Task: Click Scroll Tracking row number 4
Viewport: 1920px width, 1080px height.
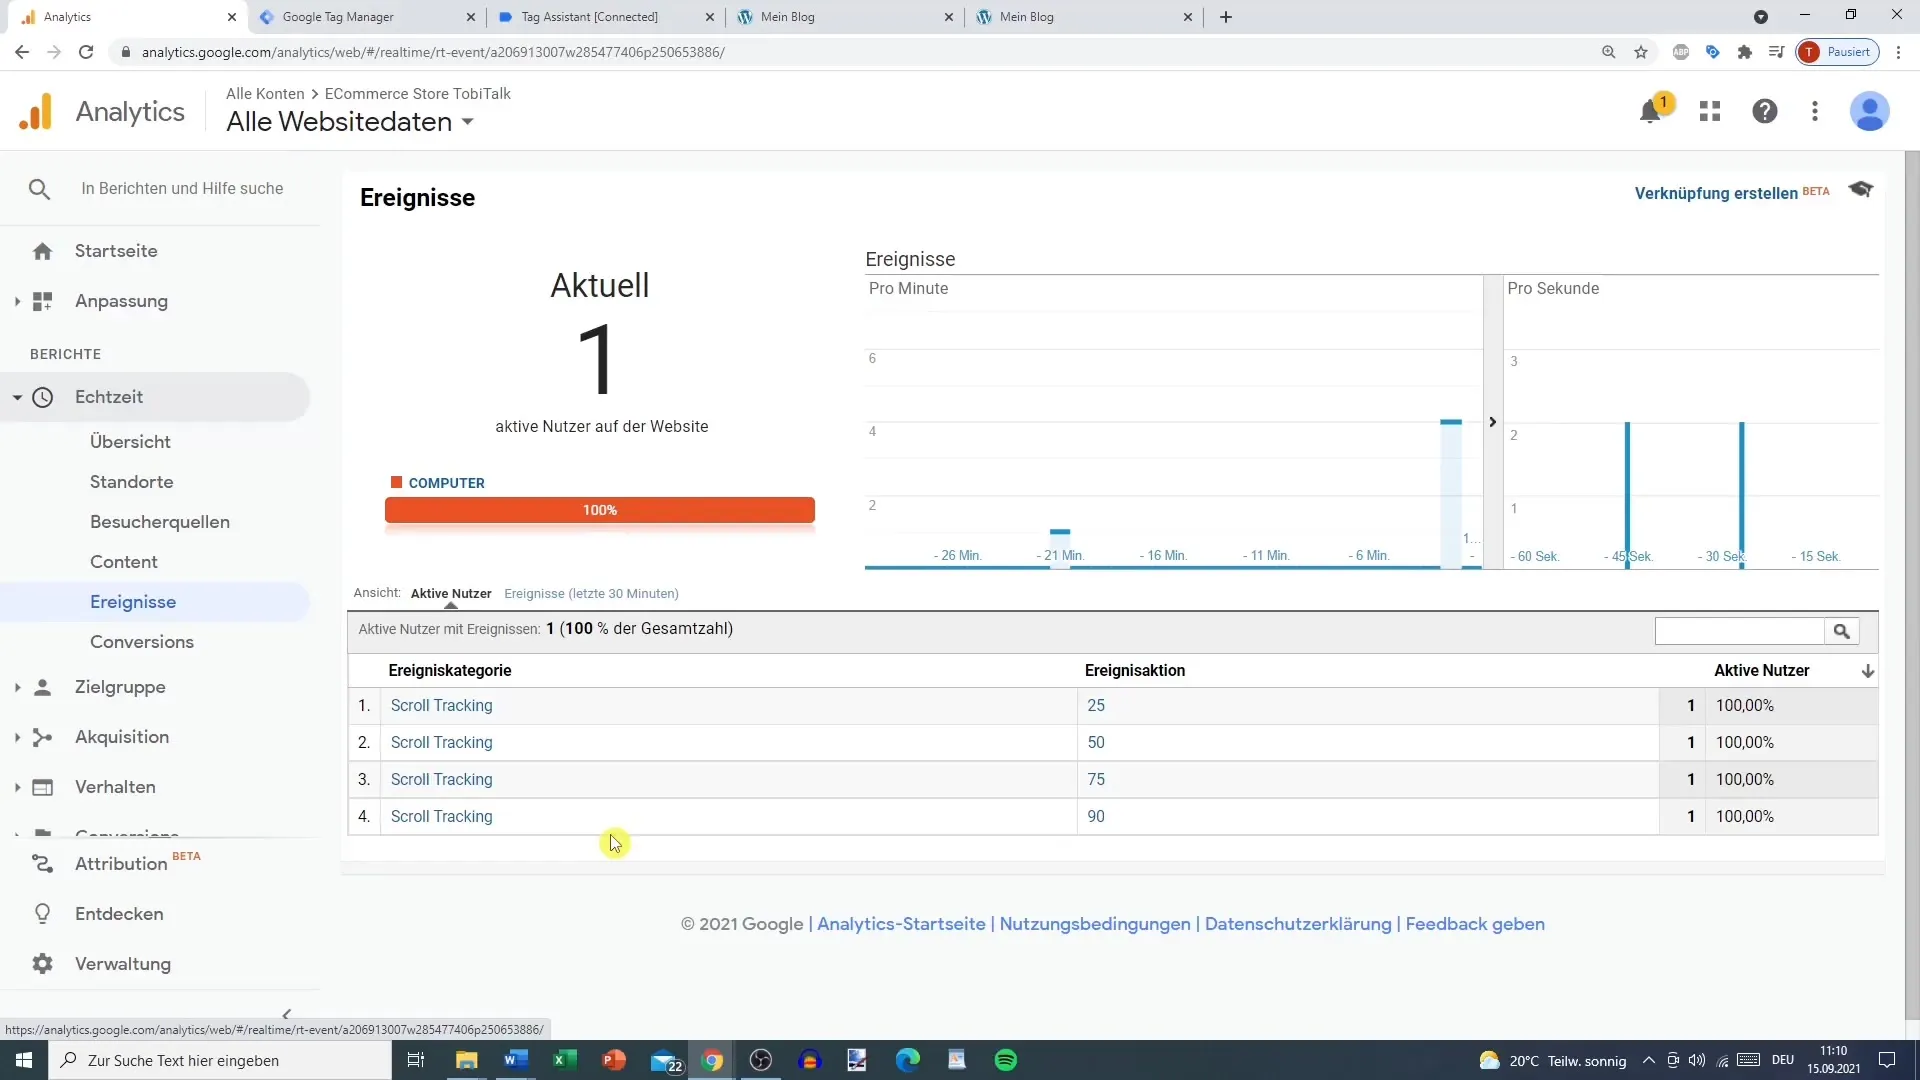Action: point(442,816)
